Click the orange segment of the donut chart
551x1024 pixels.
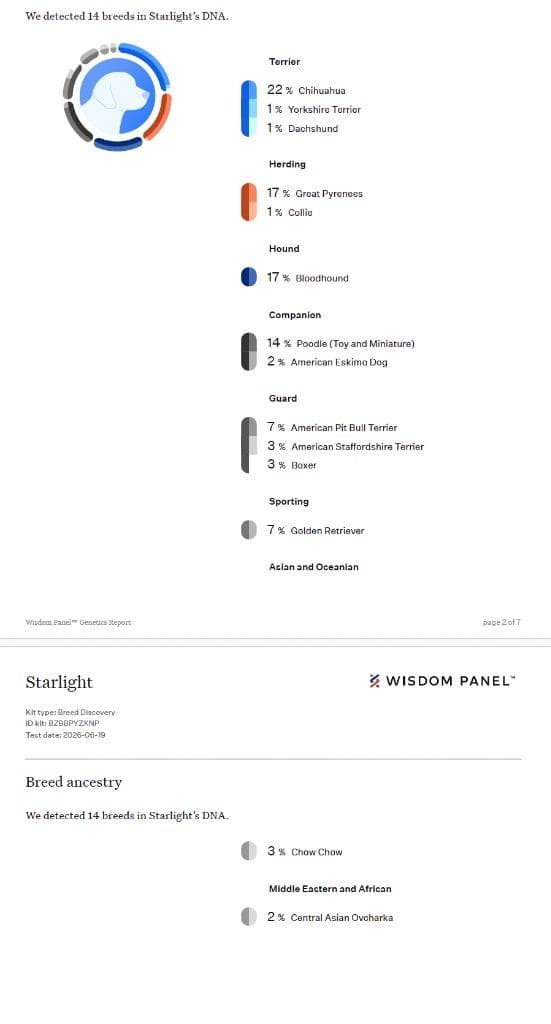click(159, 116)
